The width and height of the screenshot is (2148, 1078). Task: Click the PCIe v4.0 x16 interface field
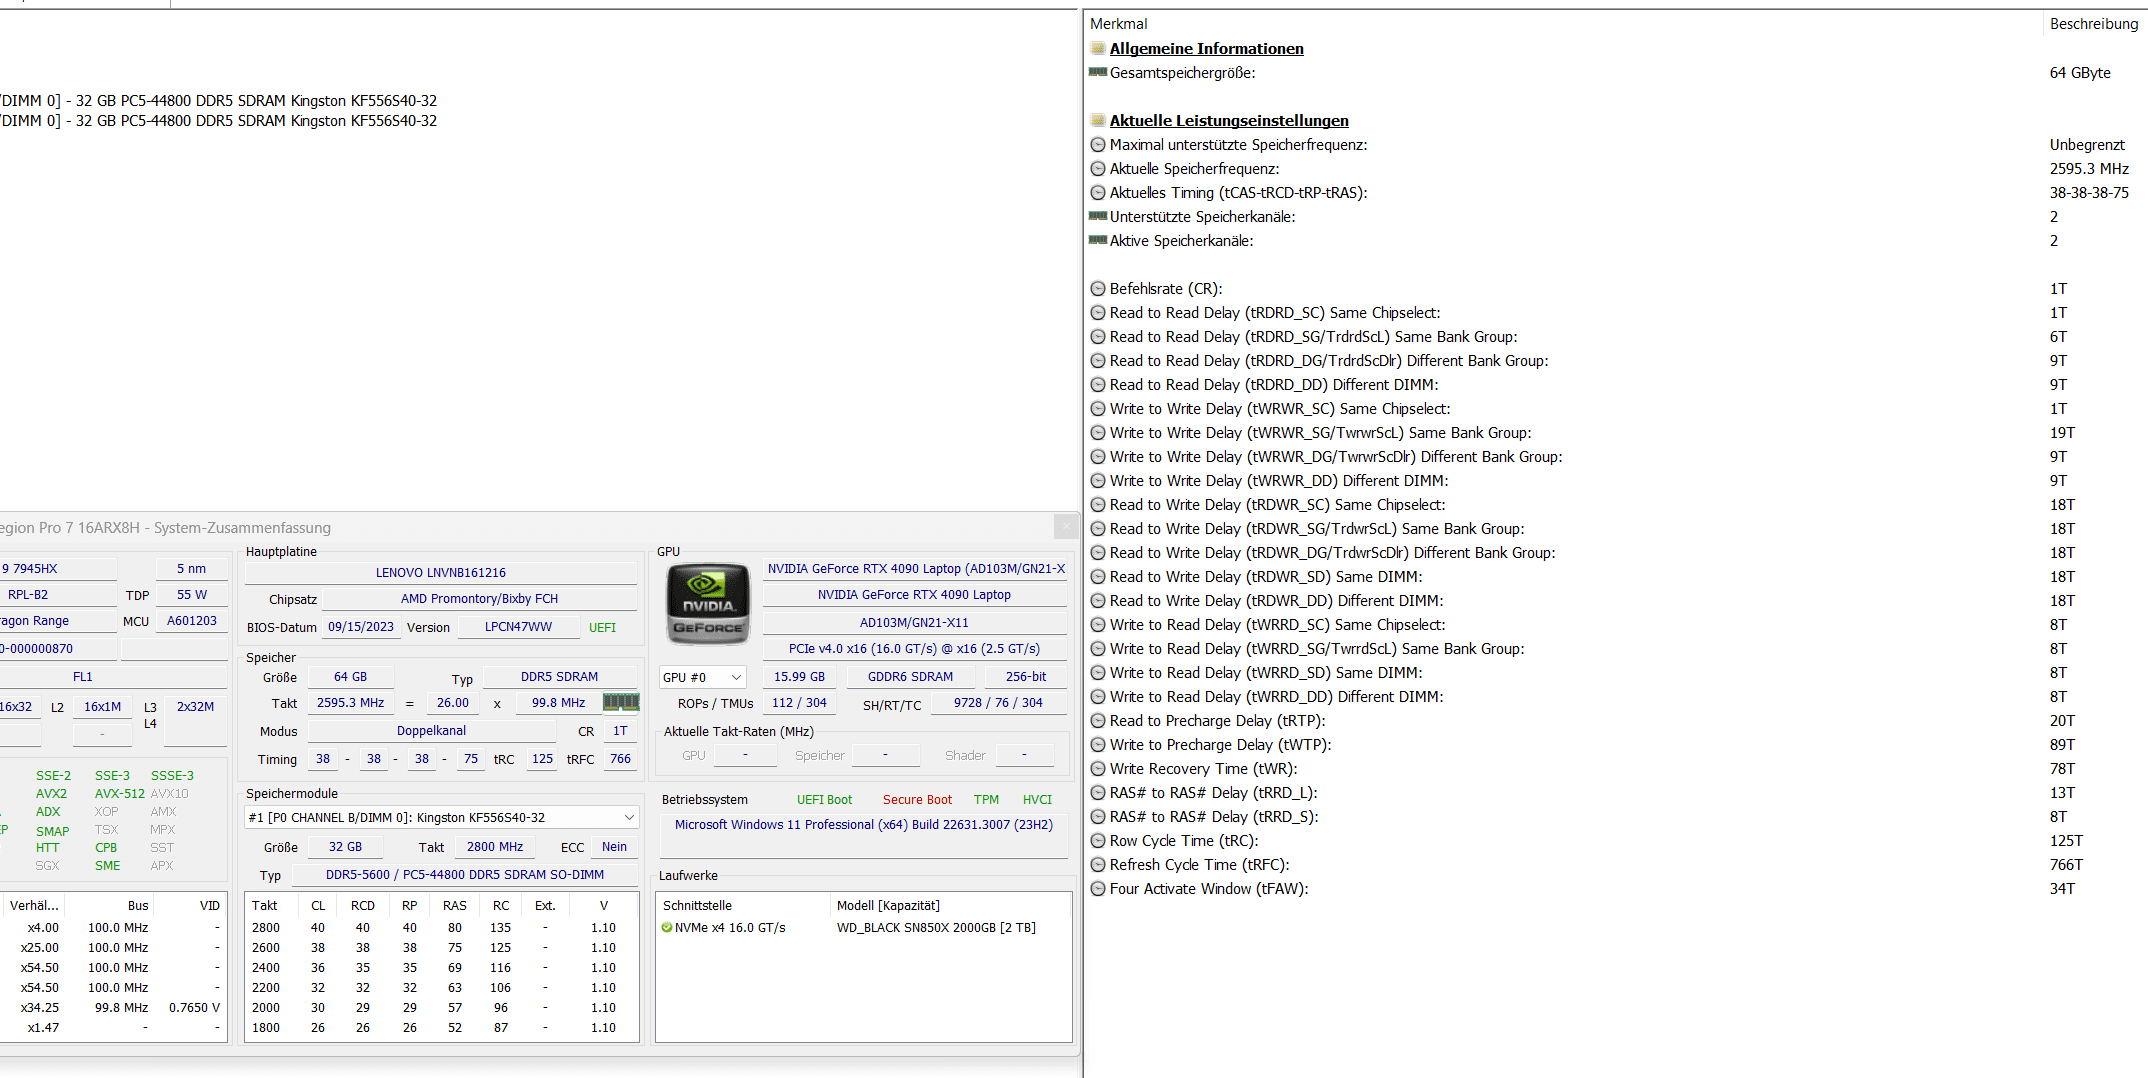click(x=915, y=648)
